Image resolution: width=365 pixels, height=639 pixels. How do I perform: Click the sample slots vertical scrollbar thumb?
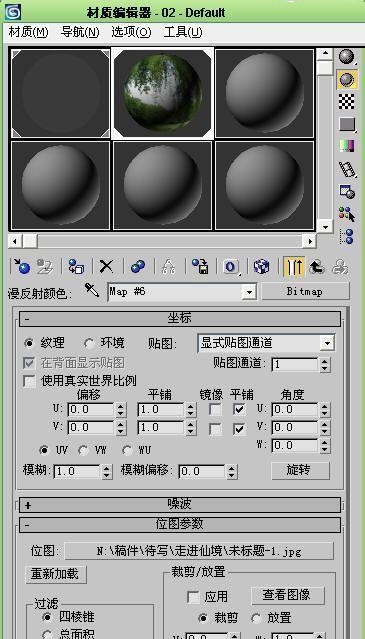325,67
